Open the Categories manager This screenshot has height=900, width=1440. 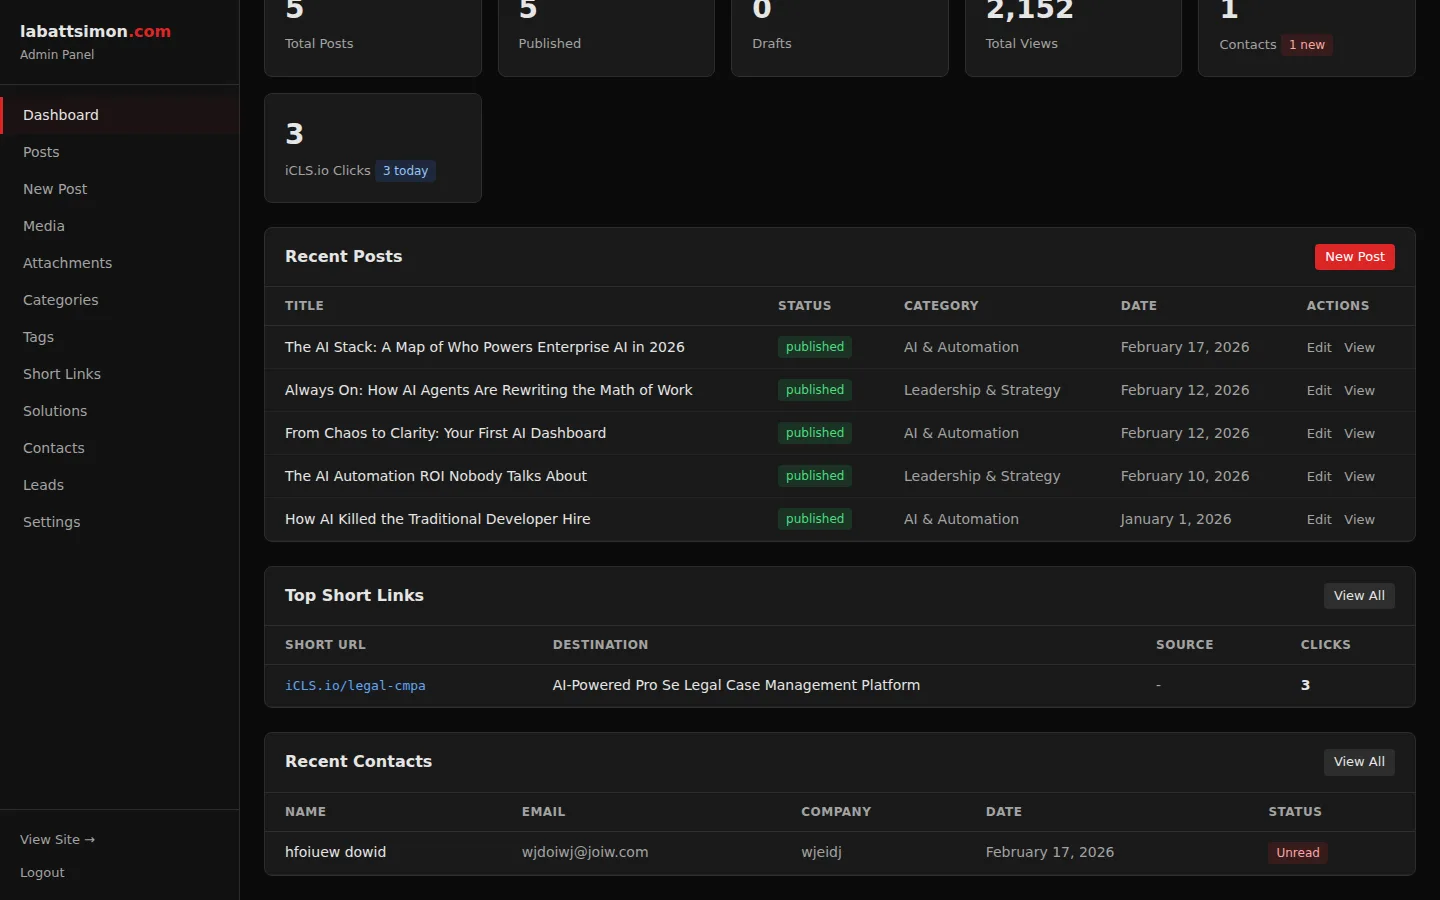click(60, 300)
